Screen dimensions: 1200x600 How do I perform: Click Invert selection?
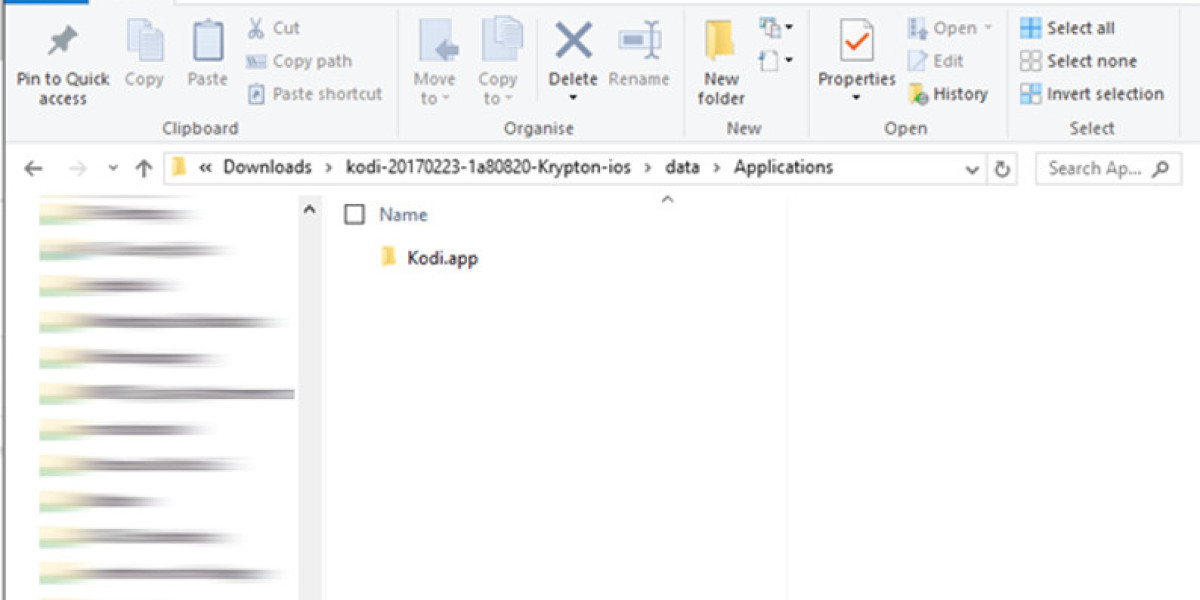1092,94
